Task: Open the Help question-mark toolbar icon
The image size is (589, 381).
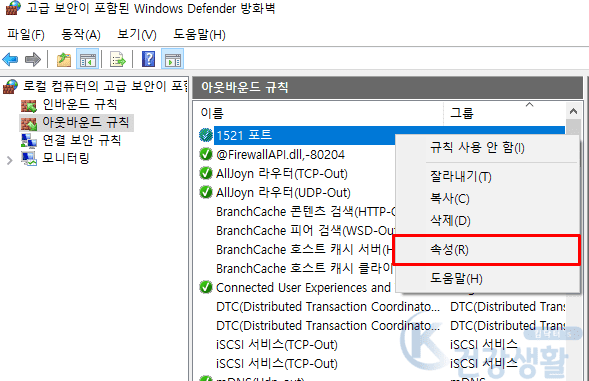Action: [148, 59]
